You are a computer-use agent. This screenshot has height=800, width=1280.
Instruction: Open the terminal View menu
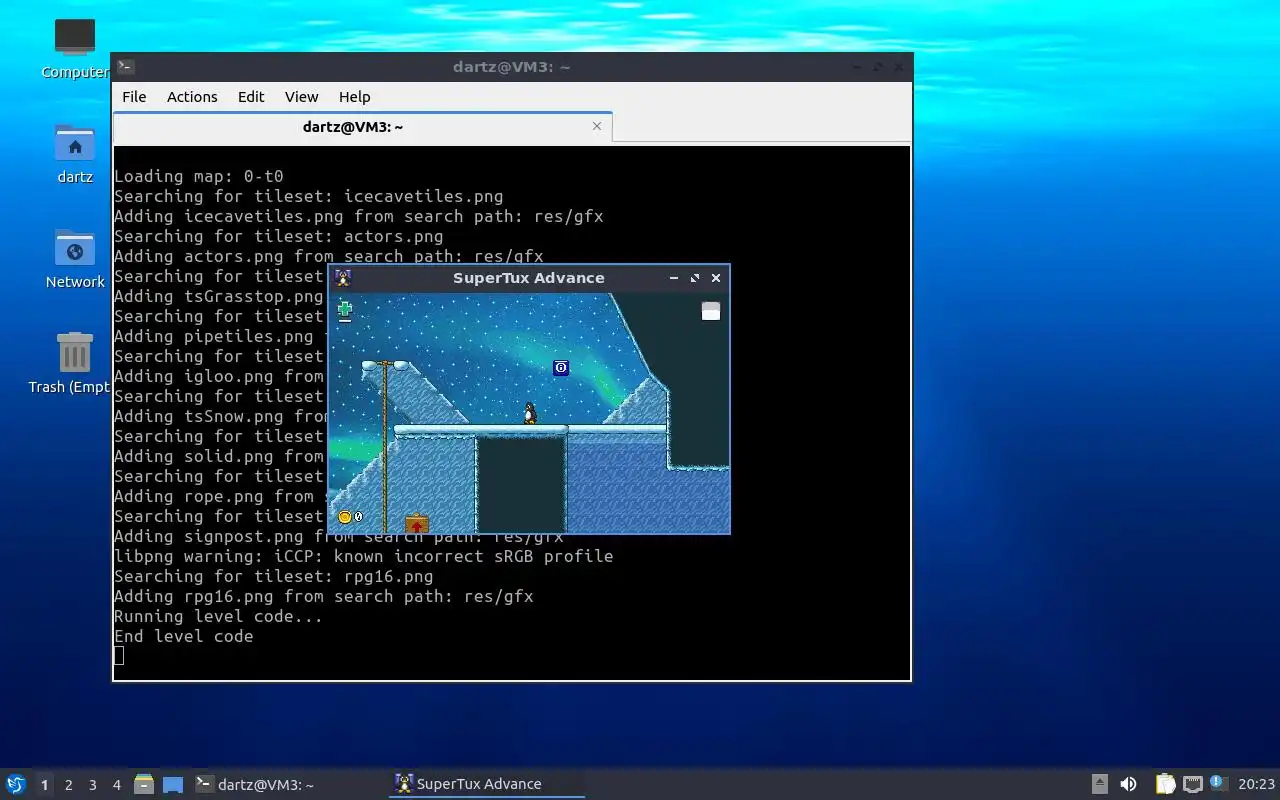click(x=301, y=97)
